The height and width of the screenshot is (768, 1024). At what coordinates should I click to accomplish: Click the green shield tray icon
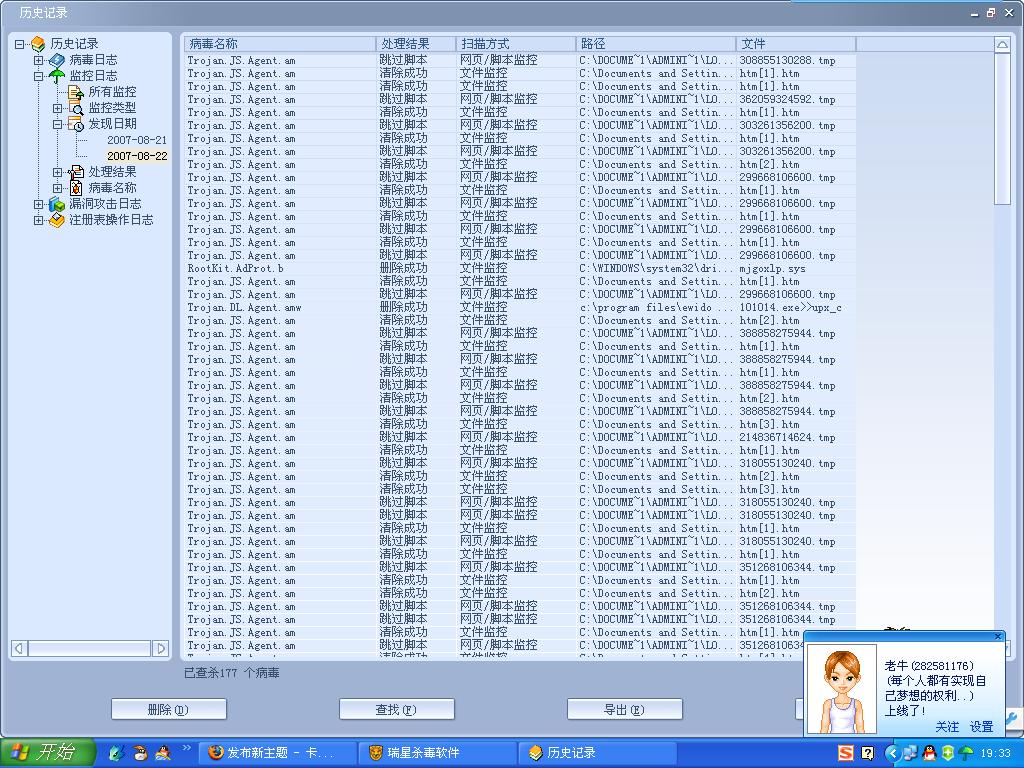(947, 753)
